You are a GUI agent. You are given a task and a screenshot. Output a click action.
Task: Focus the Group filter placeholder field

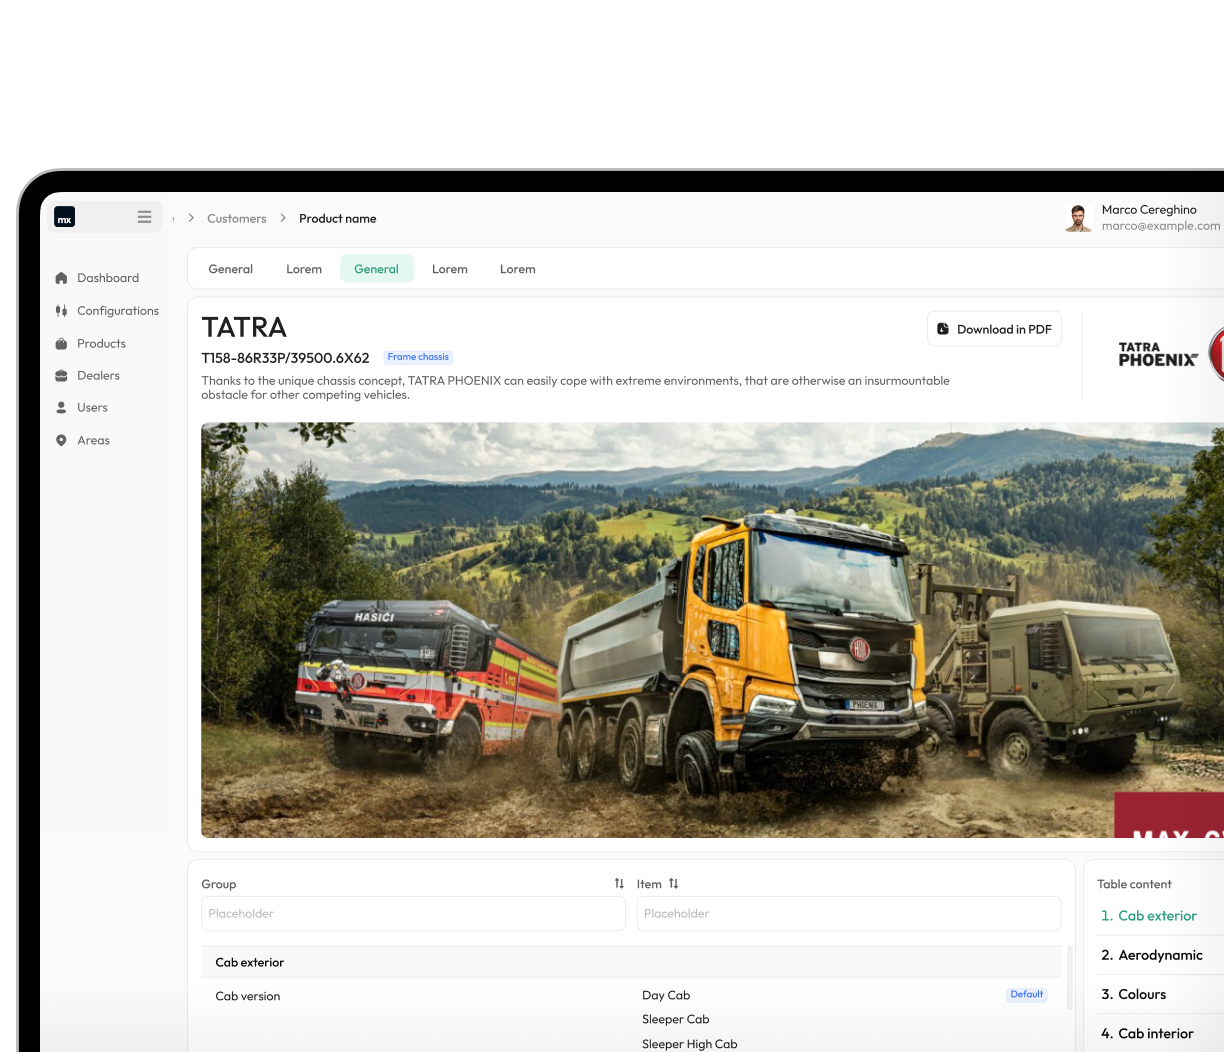(x=413, y=914)
